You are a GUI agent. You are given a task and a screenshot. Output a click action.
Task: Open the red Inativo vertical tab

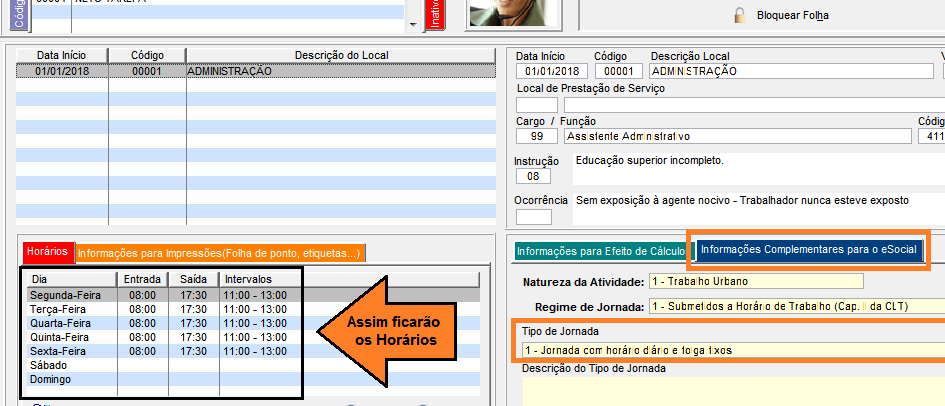433,13
